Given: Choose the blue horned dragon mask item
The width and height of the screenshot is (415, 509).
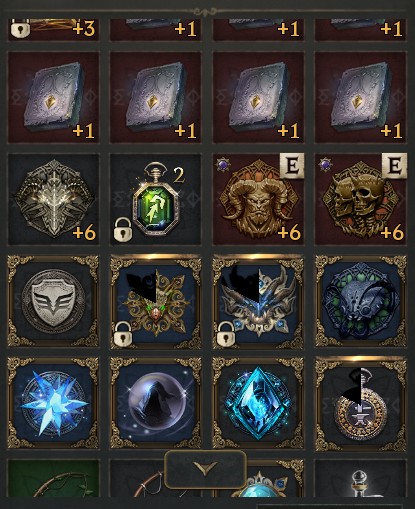Looking at the screenshot, I should click(258, 301).
